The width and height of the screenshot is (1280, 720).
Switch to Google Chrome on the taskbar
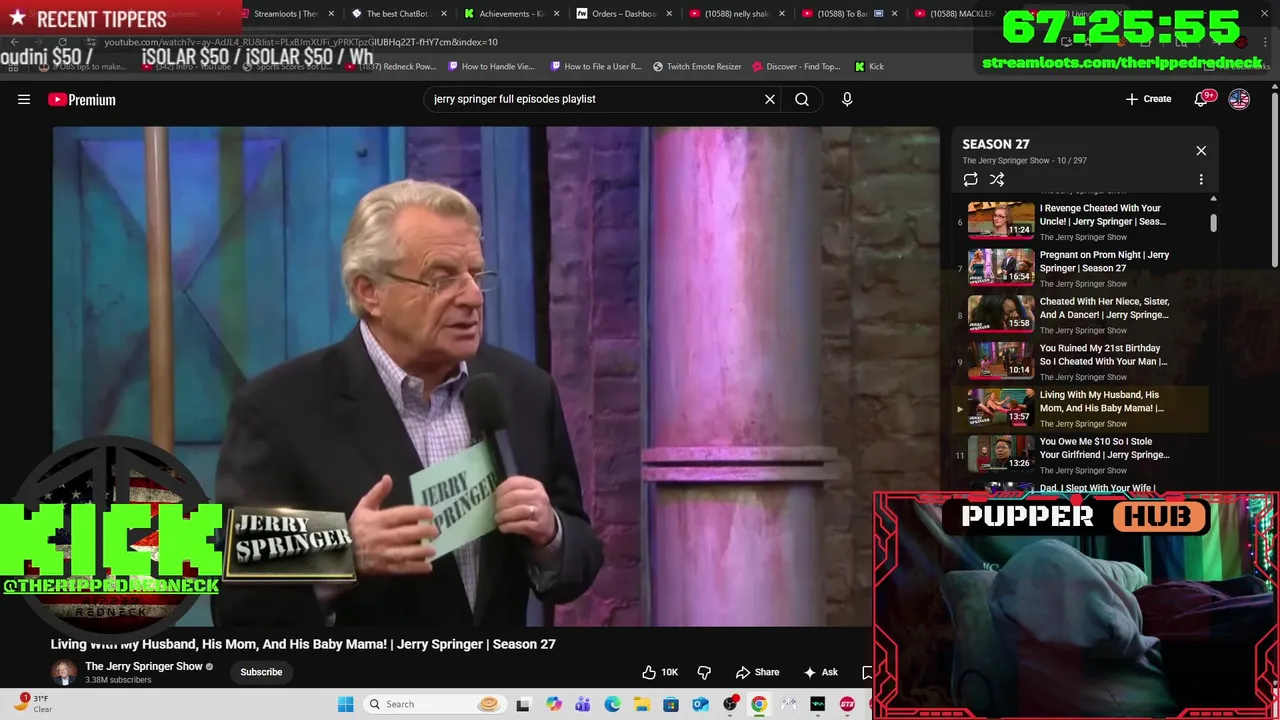759,704
